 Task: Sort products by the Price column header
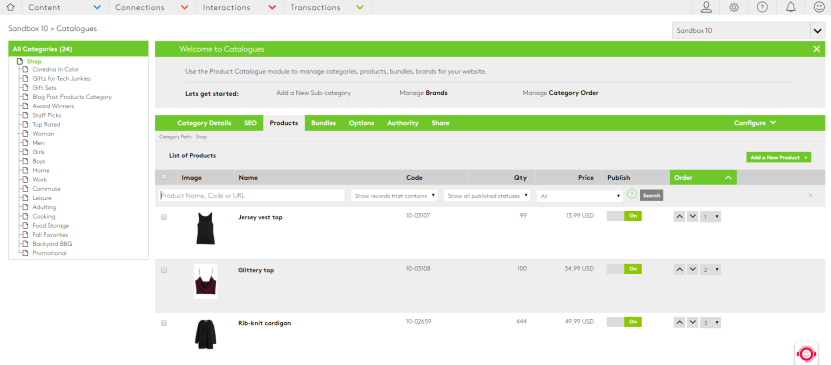(x=586, y=178)
